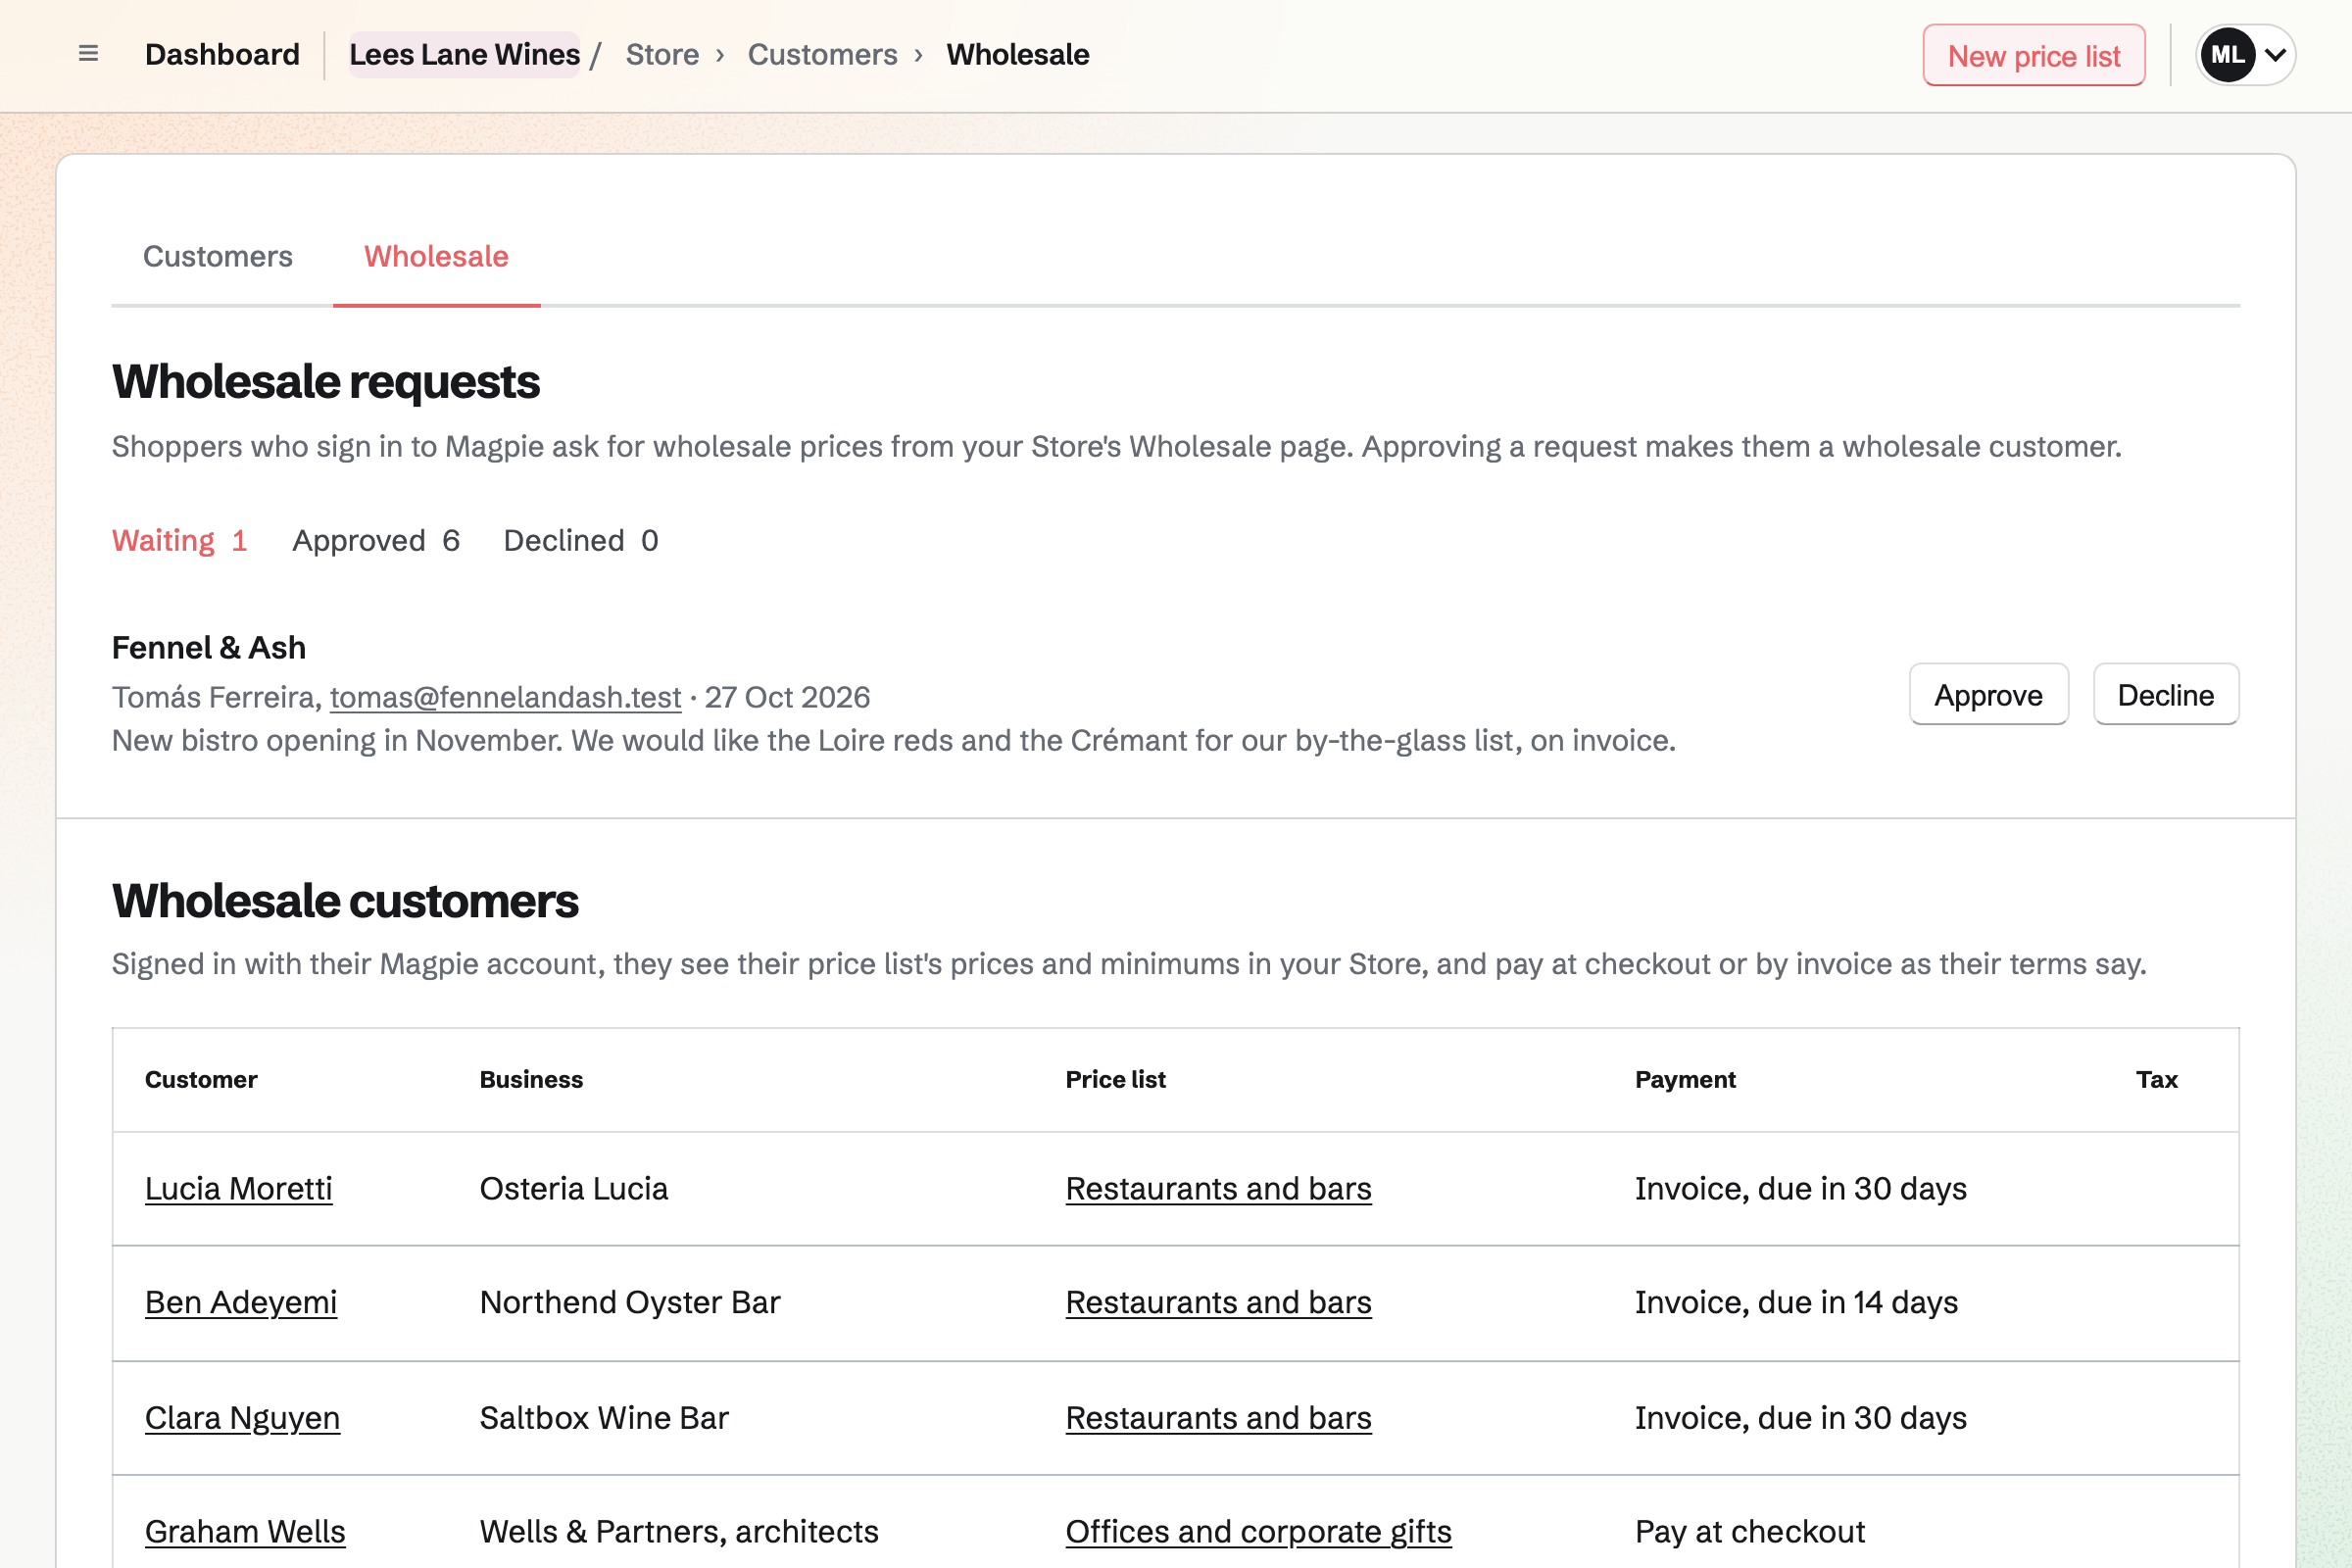Click Wells & Partners, architects cell

pos(679,1533)
